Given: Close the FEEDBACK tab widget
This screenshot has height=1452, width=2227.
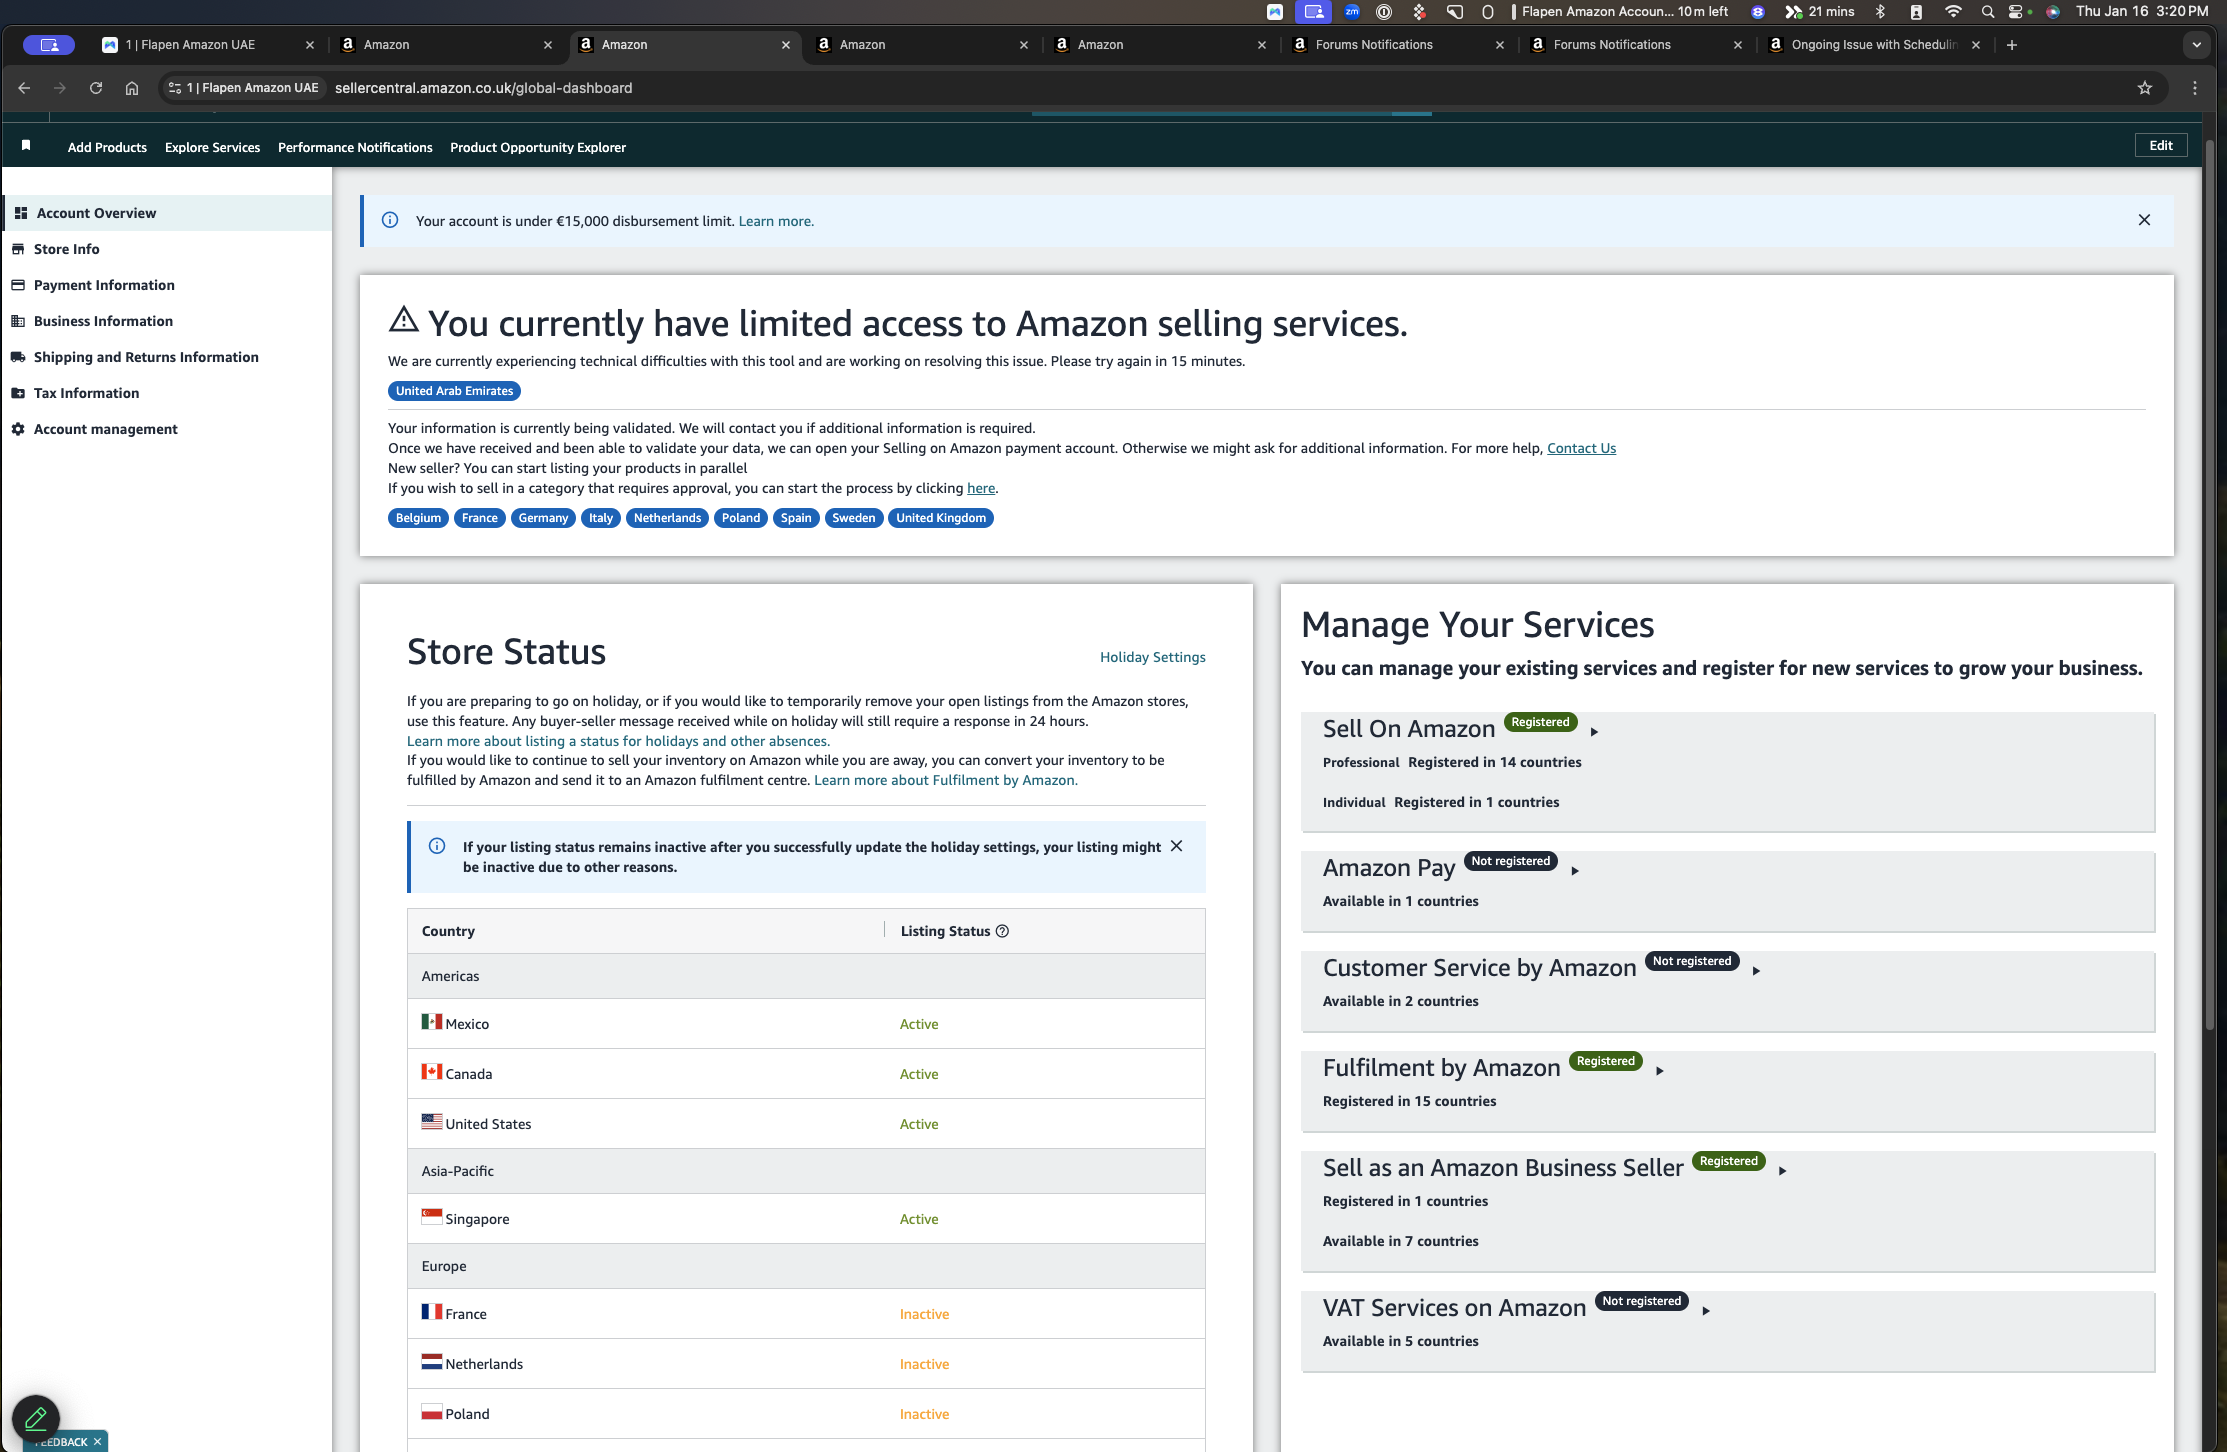Looking at the screenshot, I should [x=97, y=1441].
